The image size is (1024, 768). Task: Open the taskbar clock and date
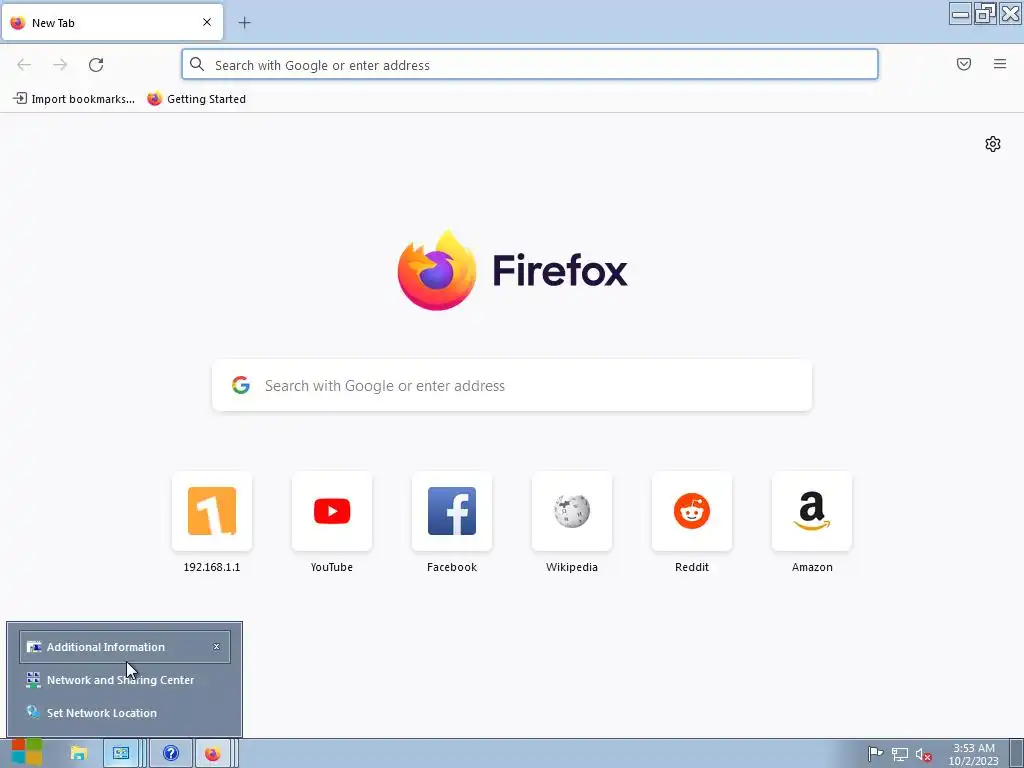(x=974, y=754)
